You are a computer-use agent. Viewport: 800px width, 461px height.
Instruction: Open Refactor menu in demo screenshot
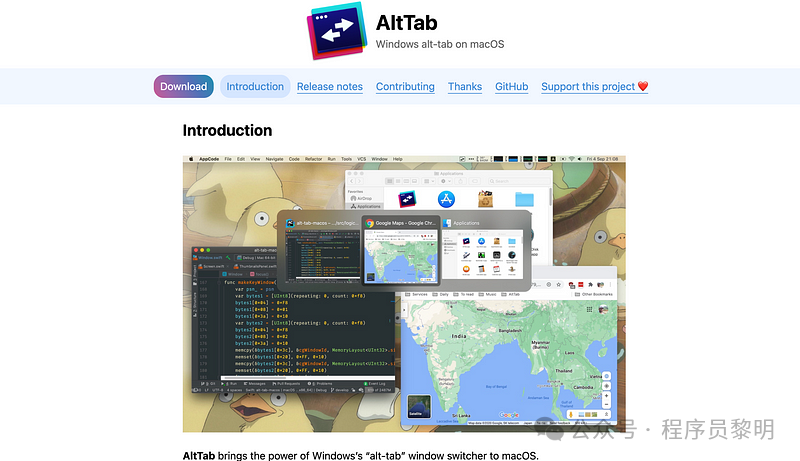tap(313, 159)
